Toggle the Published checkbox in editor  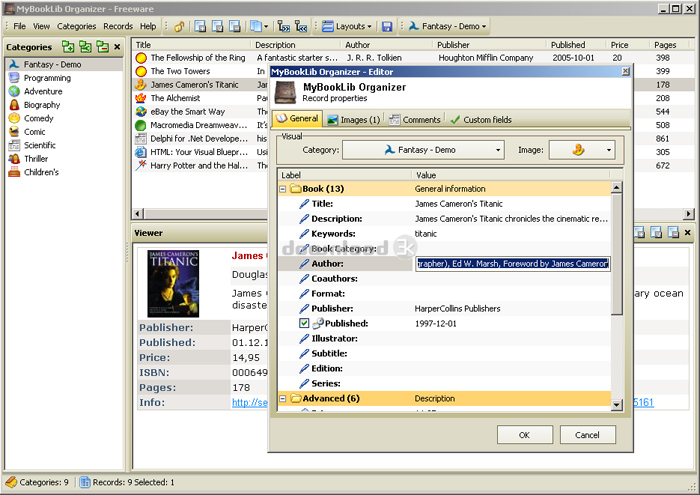point(304,323)
